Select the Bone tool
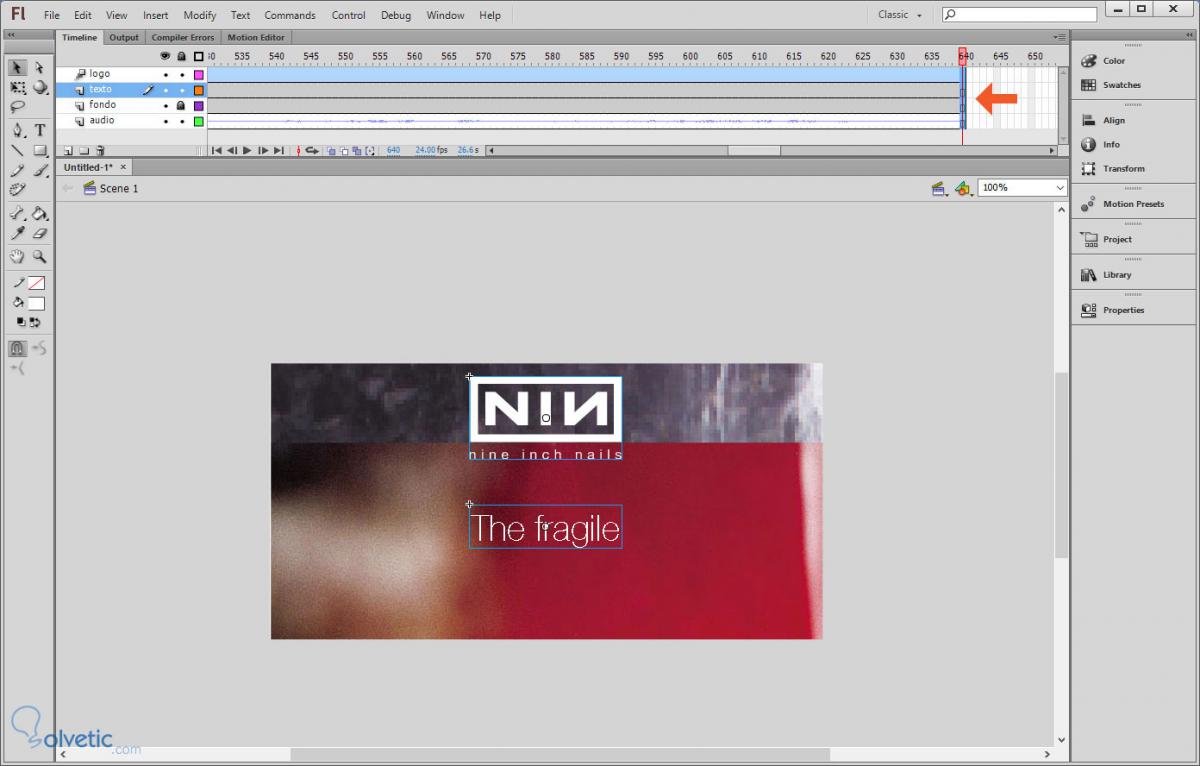The height and width of the screenshot is (766, 1200). (x=17, y=213)
